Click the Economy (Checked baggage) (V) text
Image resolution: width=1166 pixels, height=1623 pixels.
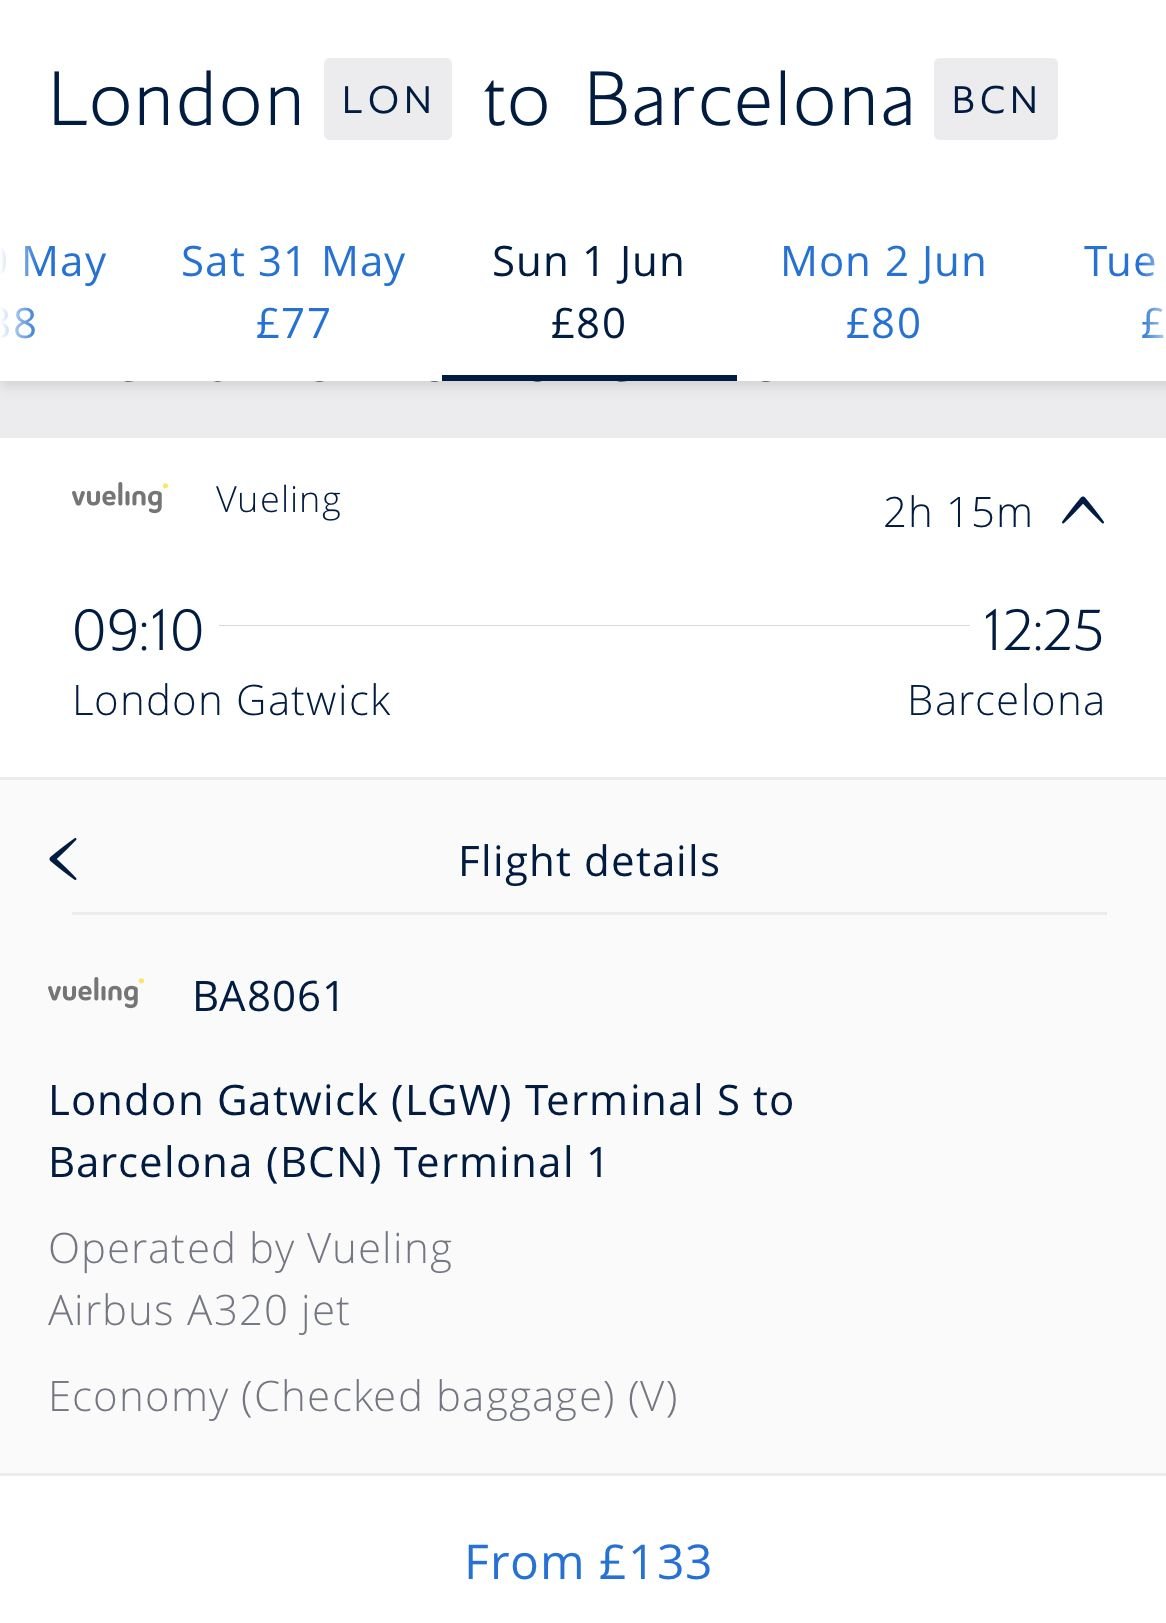coord(363,1396)
